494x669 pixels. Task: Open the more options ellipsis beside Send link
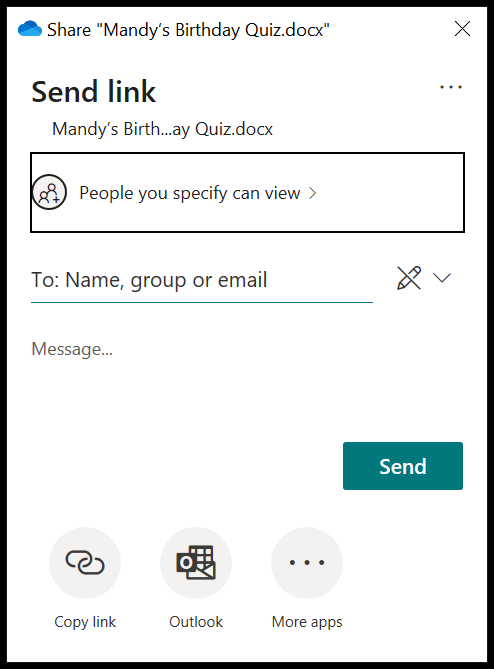[x=451, y=87]
